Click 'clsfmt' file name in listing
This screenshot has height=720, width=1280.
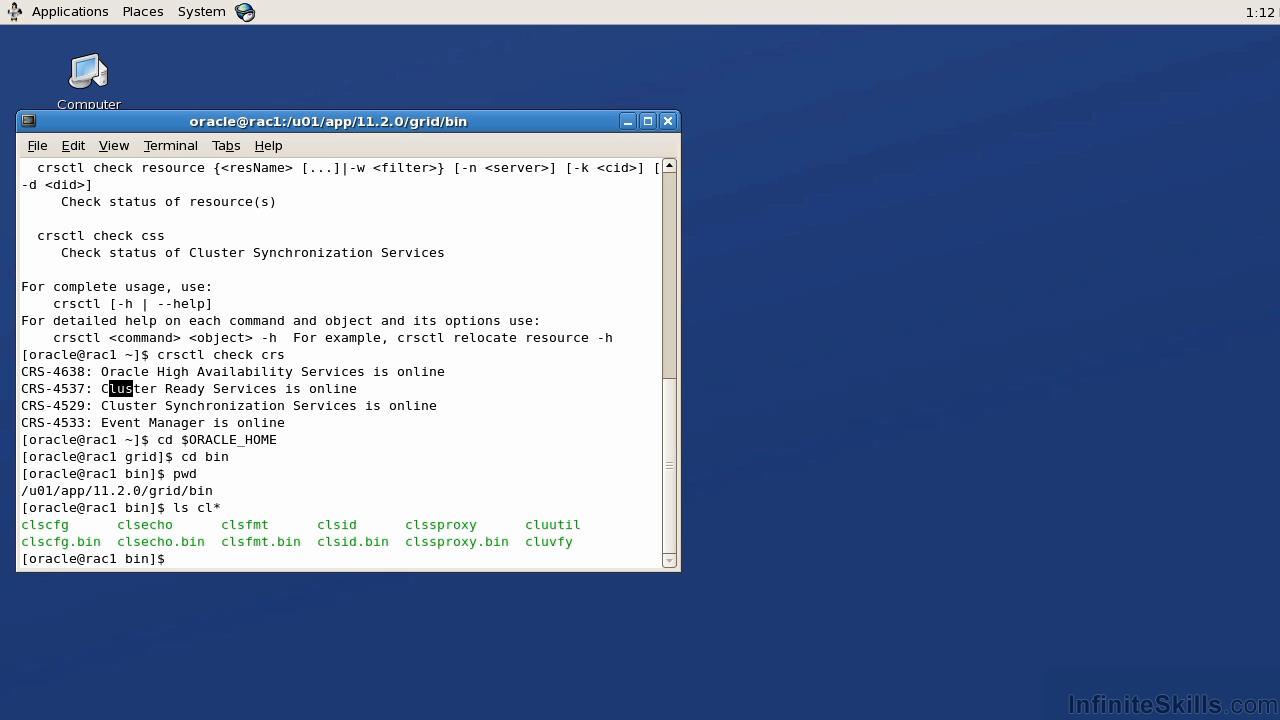click(245, 525)
